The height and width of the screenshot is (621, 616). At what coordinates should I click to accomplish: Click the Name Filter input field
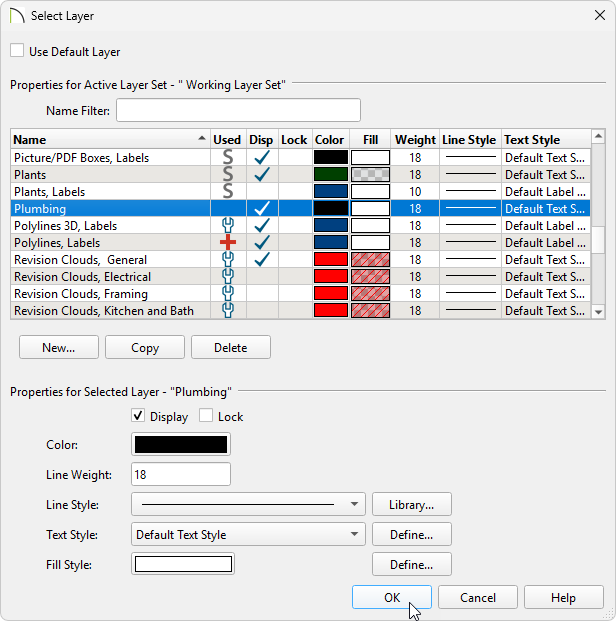(x=238, y=110)
